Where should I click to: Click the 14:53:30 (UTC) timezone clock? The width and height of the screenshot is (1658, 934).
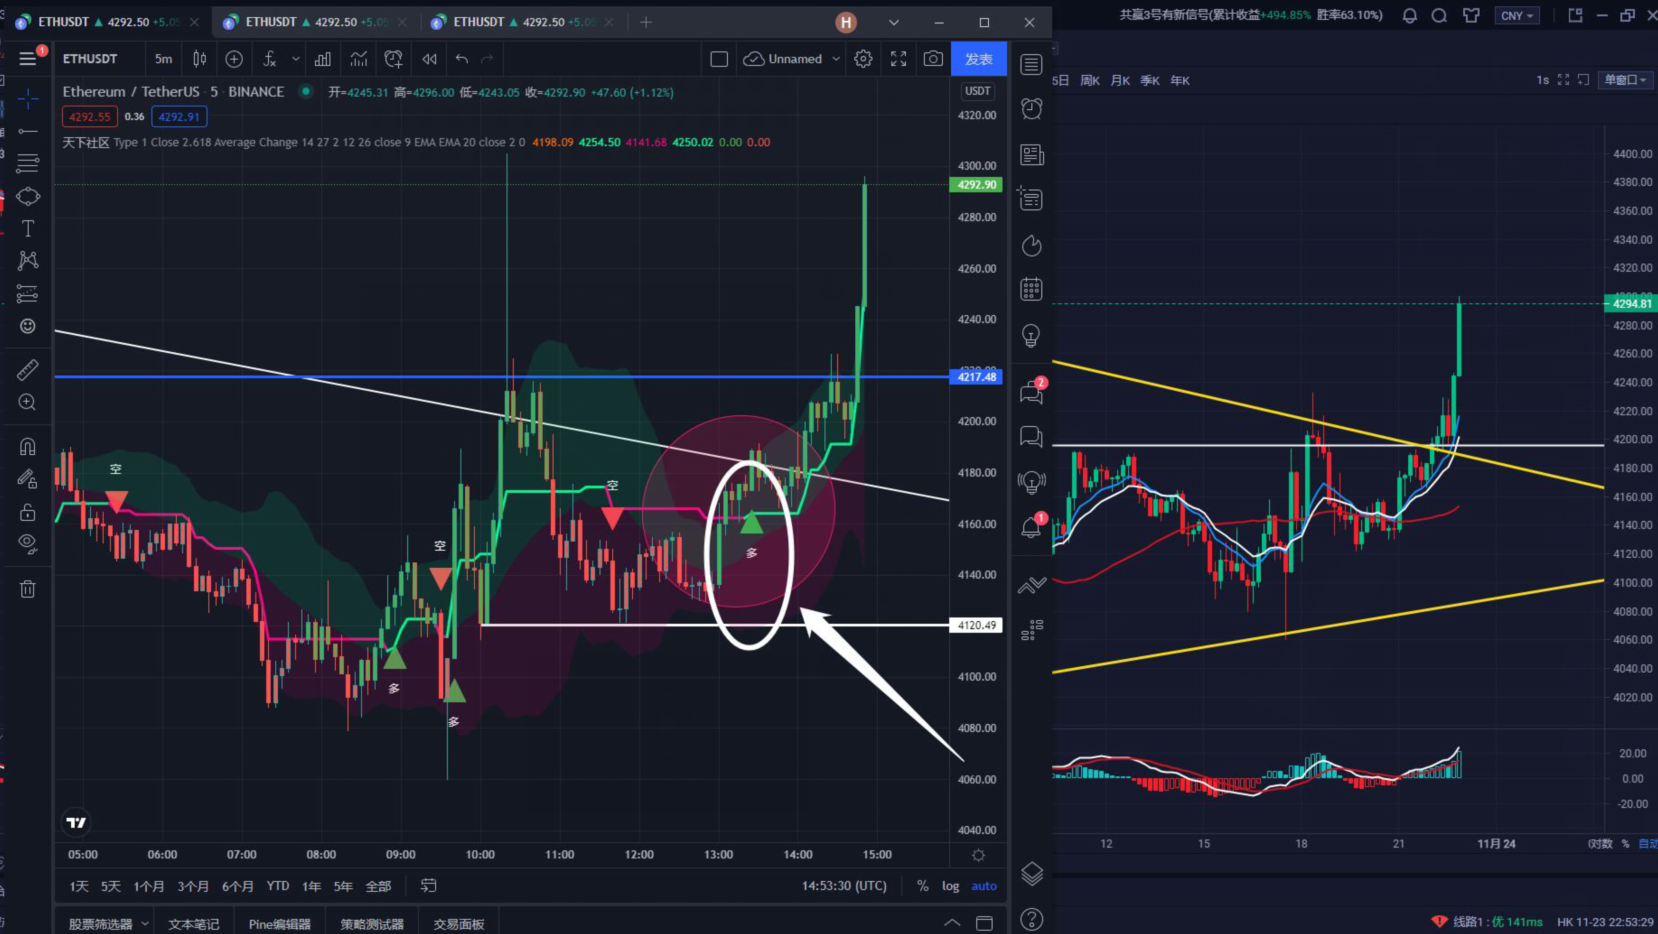tap(844, 886)
